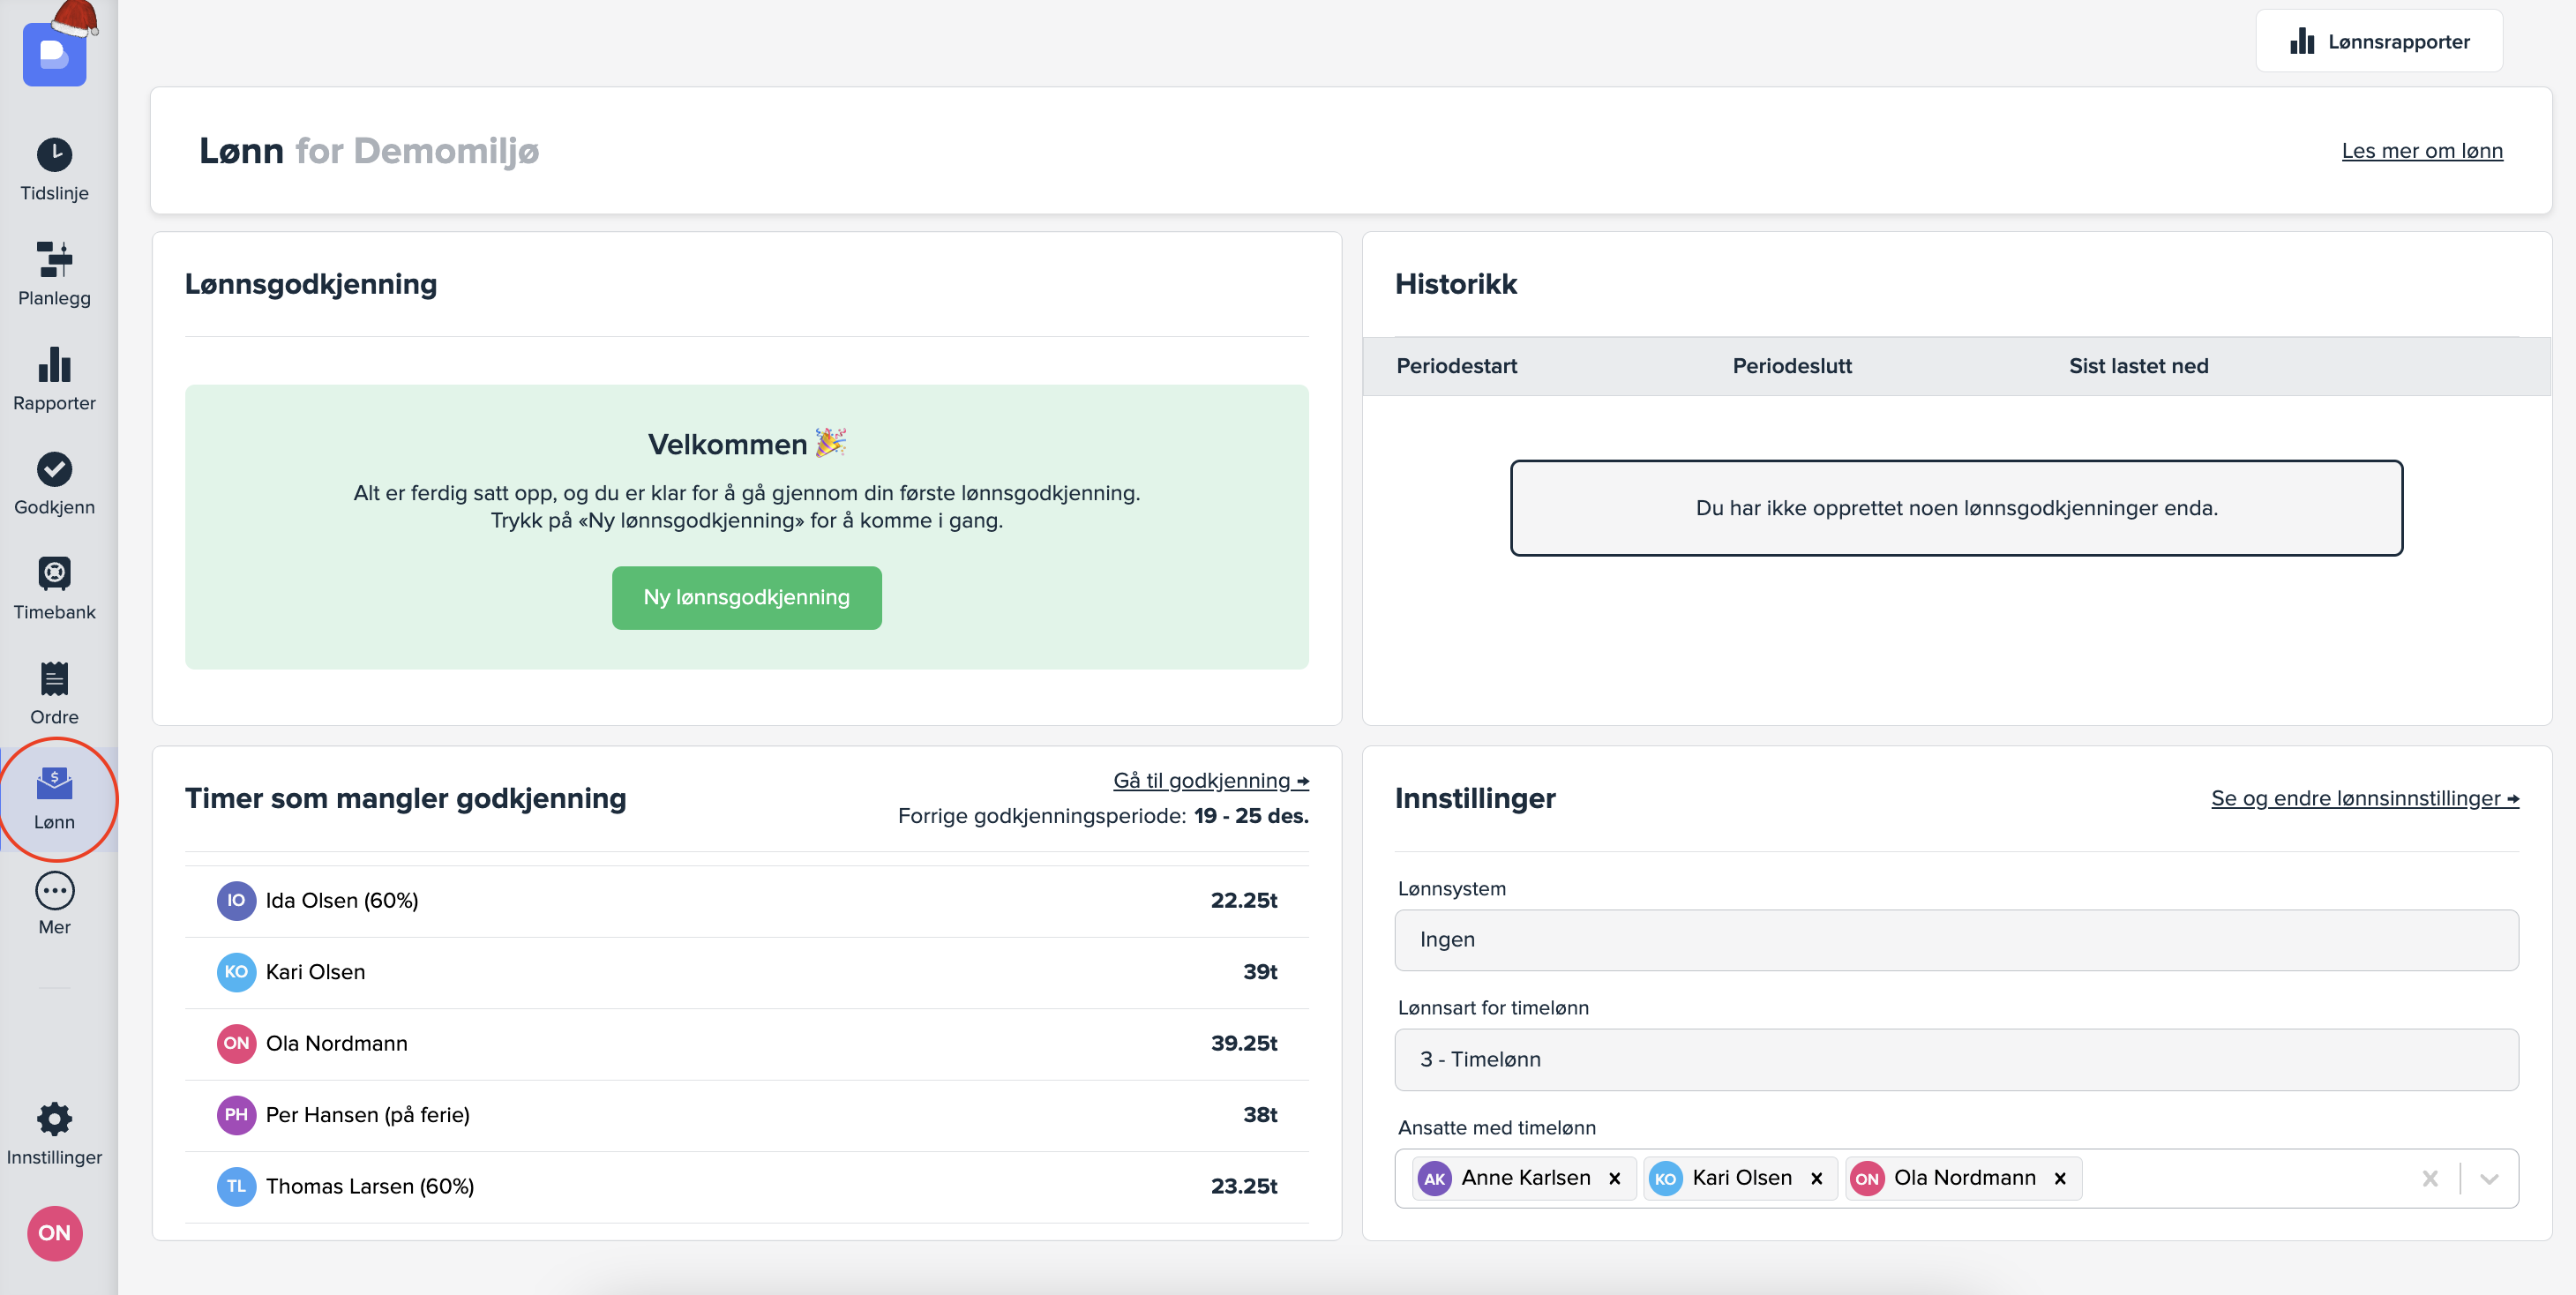Expand the Ansatte med timelønn dropdown arrow
2576x1295 pixels.
(2489, 1178)
